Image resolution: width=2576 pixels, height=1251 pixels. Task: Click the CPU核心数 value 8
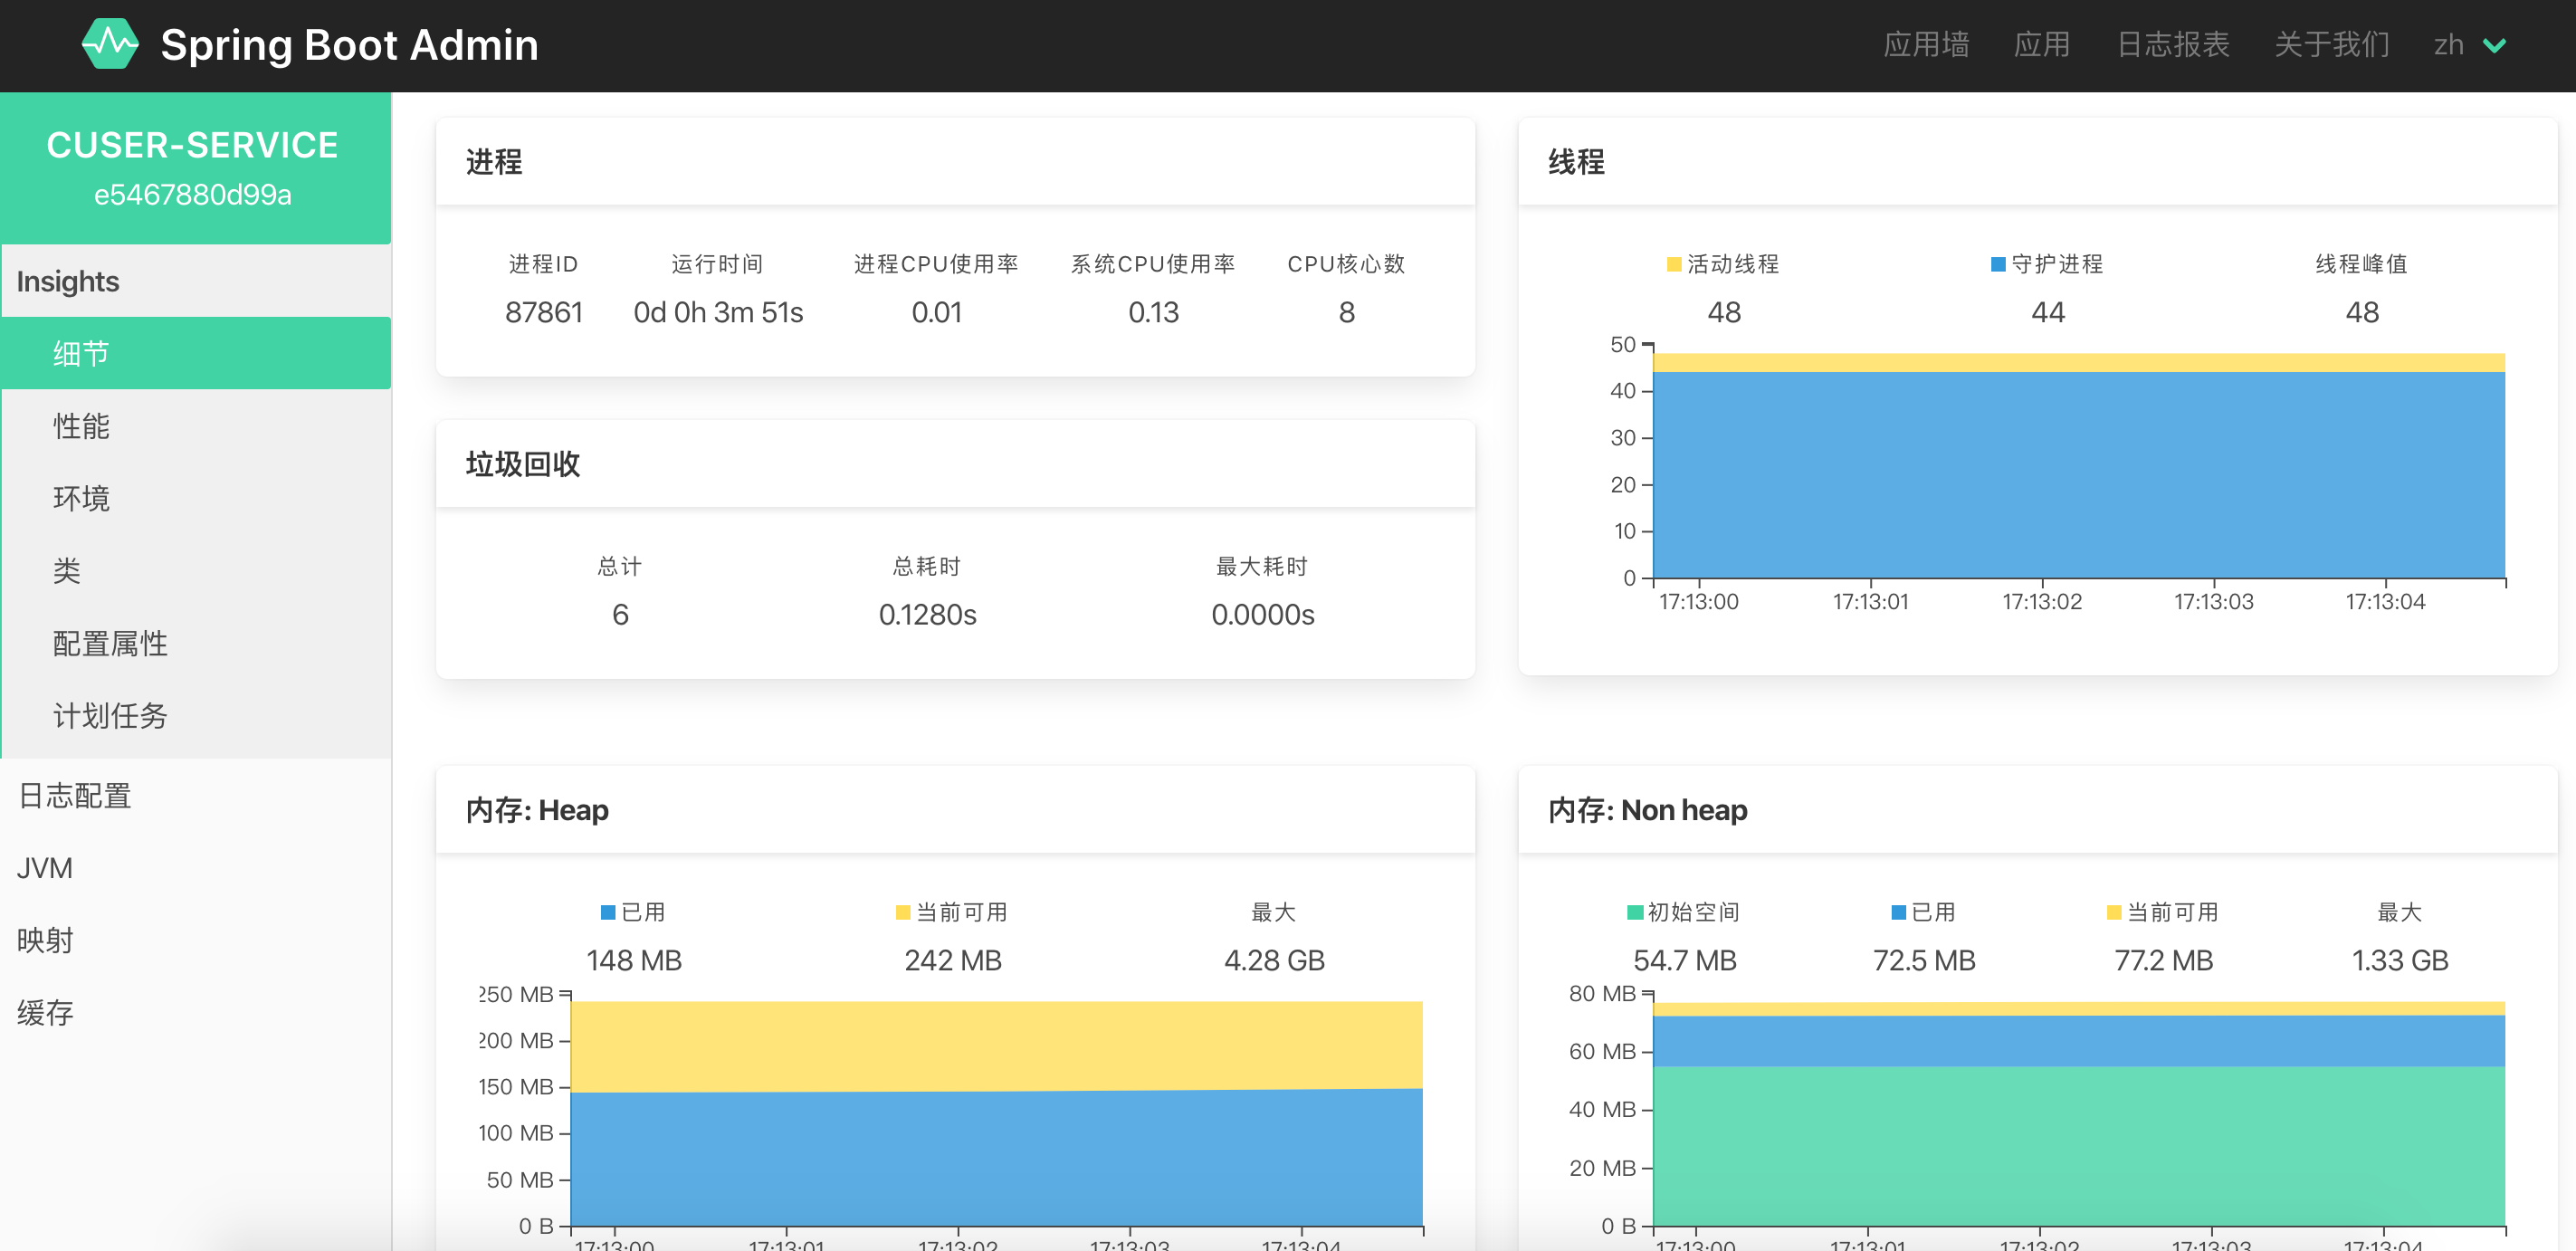pyautogui.click(x=1347, y=312)
